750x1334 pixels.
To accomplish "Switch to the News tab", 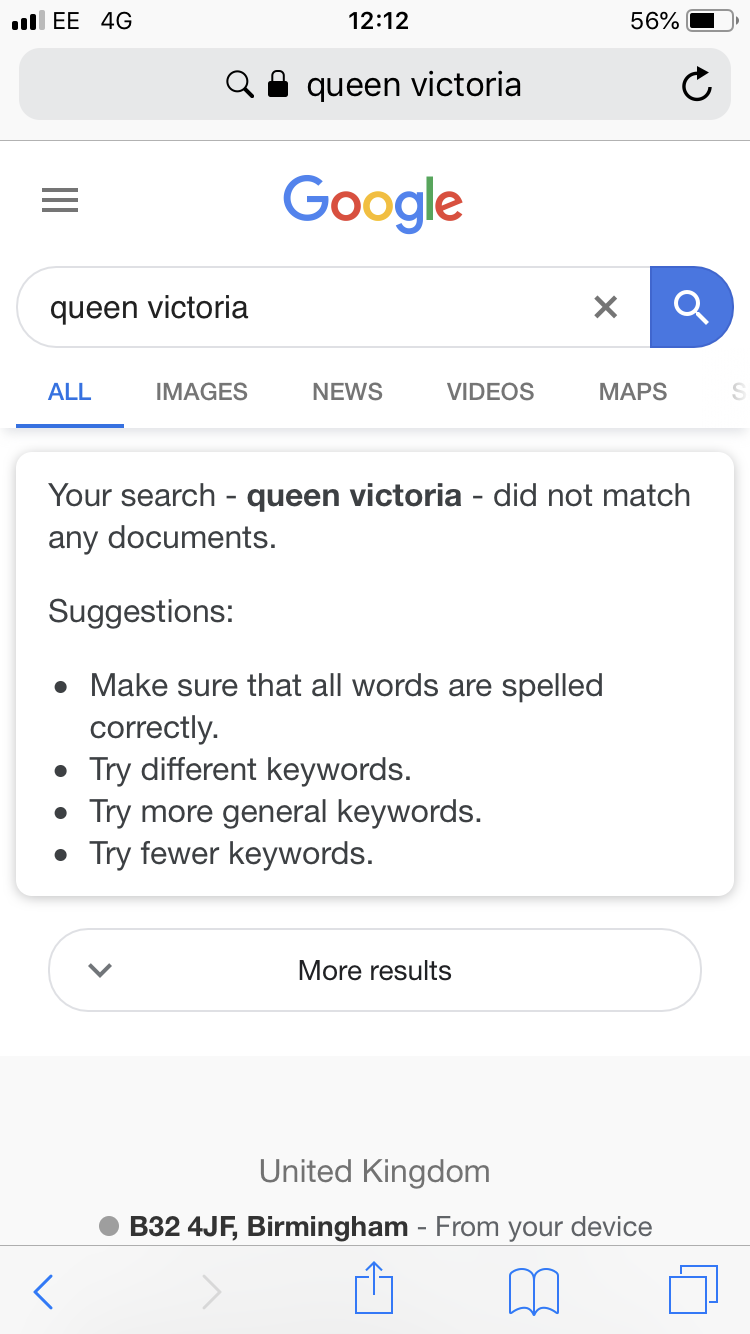I will pos(347,392).
